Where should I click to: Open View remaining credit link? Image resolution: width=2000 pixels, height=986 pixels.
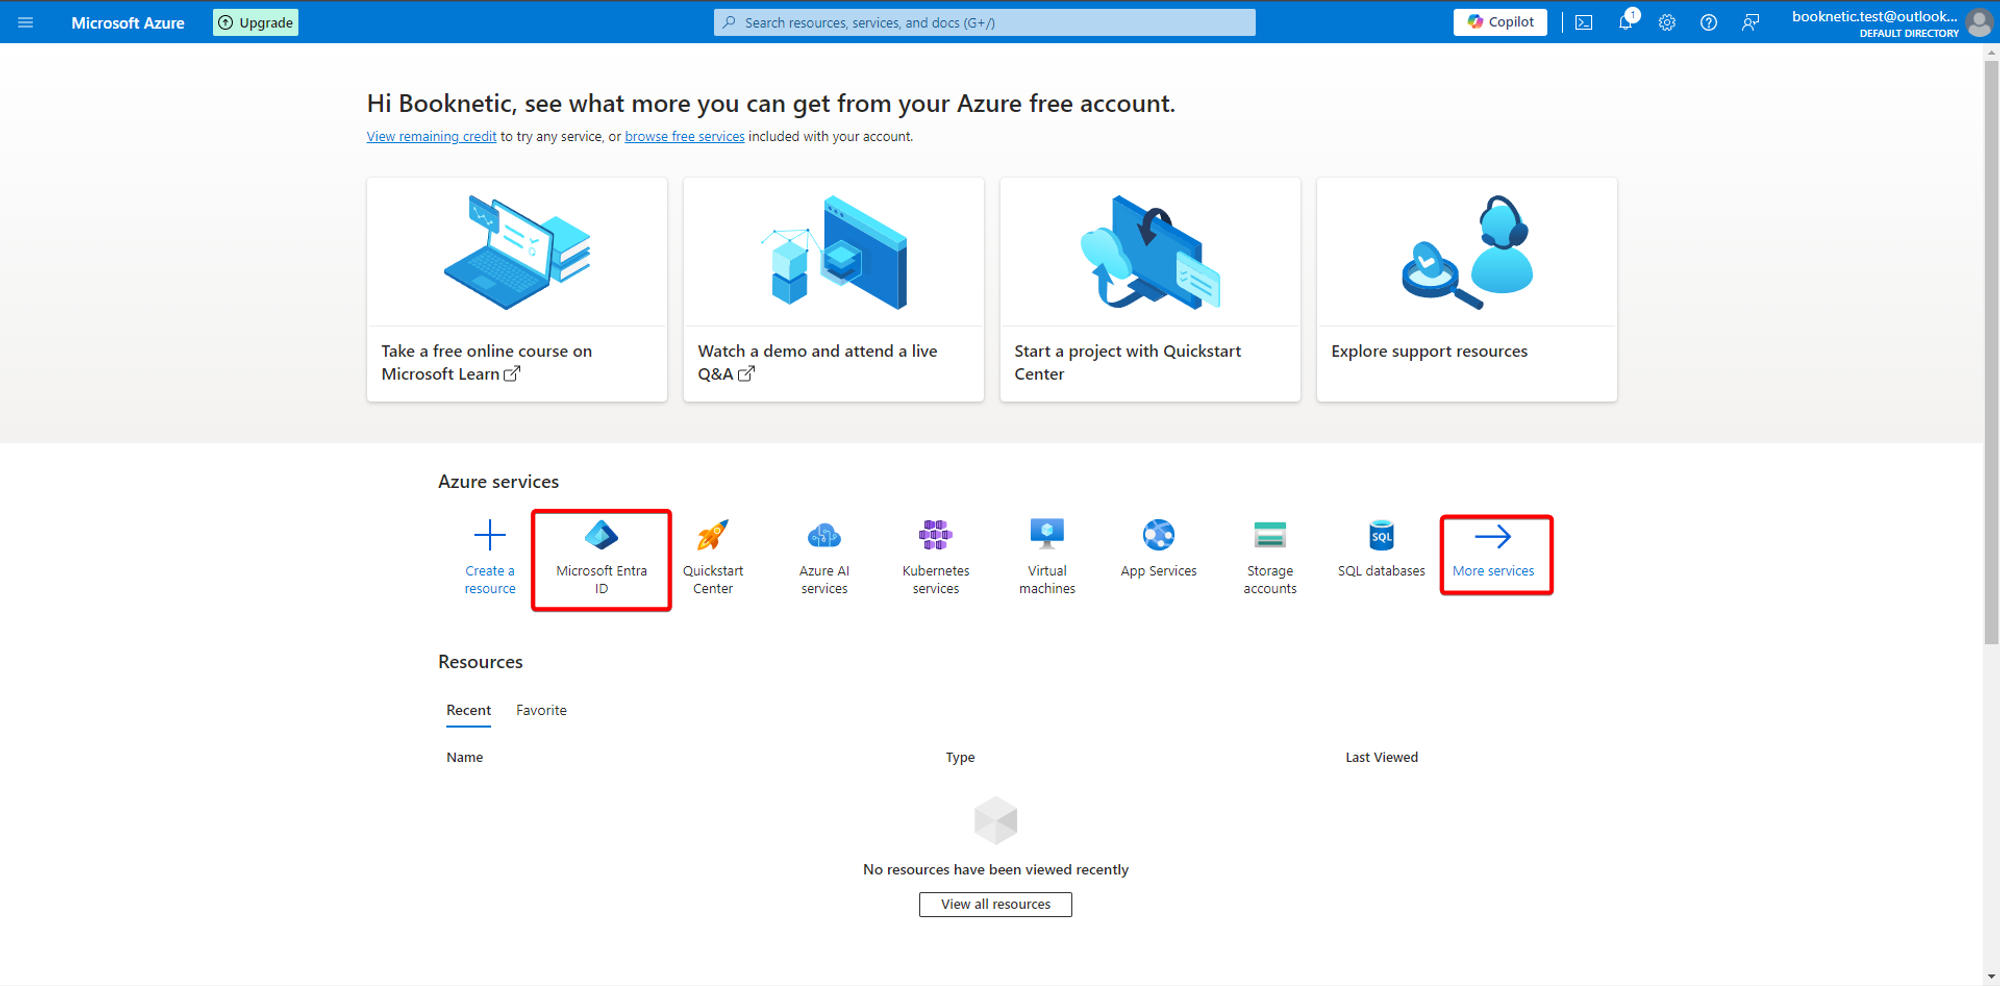click(x=431, y=136)
